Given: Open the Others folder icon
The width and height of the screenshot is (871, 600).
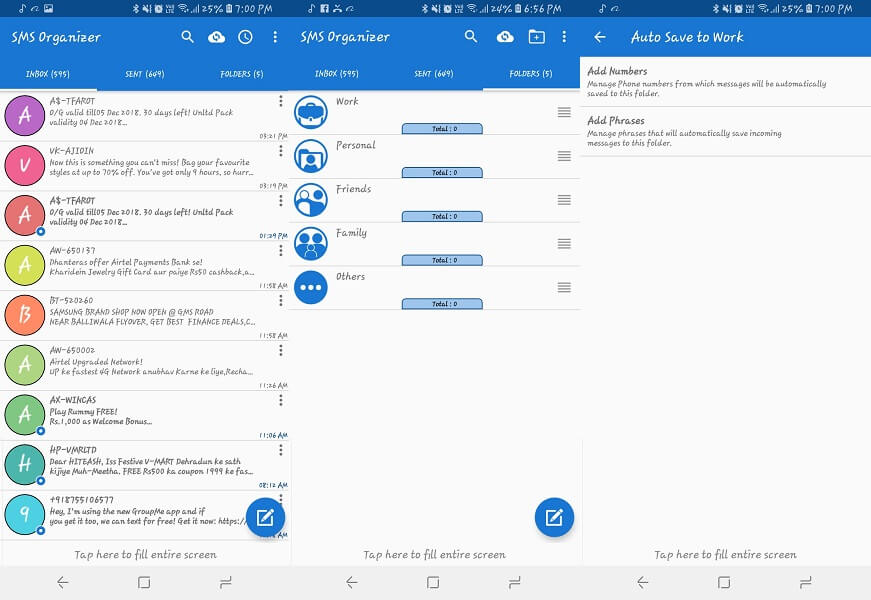Looking at the screenshot, I should [311, 287].
